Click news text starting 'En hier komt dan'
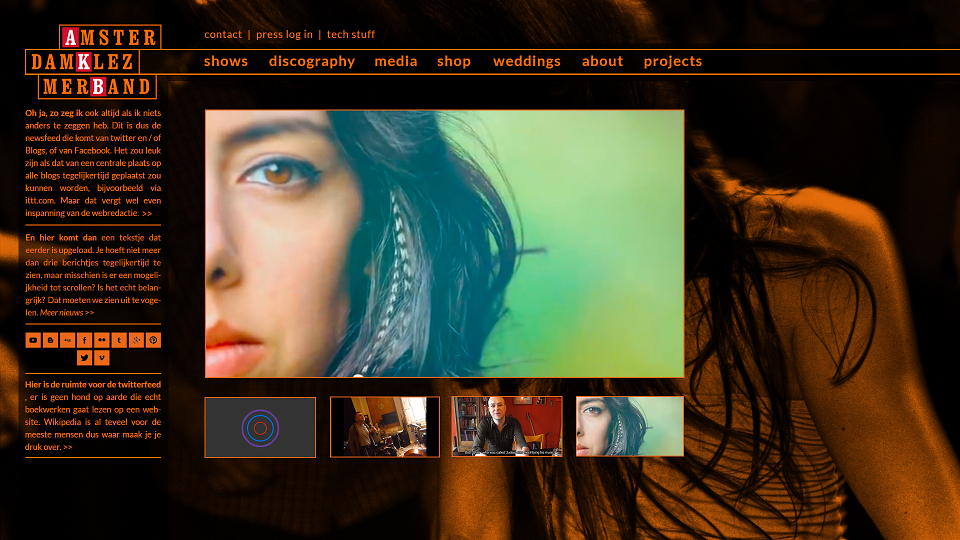 tap(93, 275)
